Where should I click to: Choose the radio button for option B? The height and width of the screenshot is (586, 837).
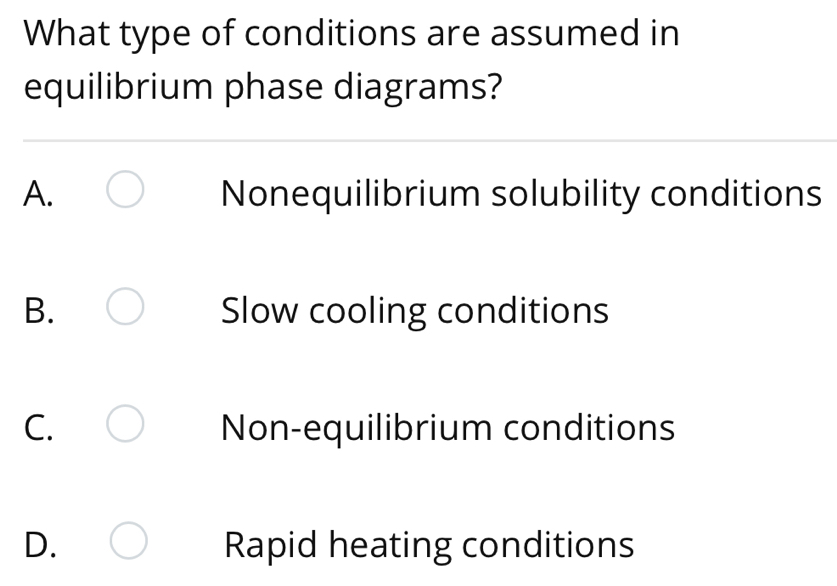coord(125,306)
